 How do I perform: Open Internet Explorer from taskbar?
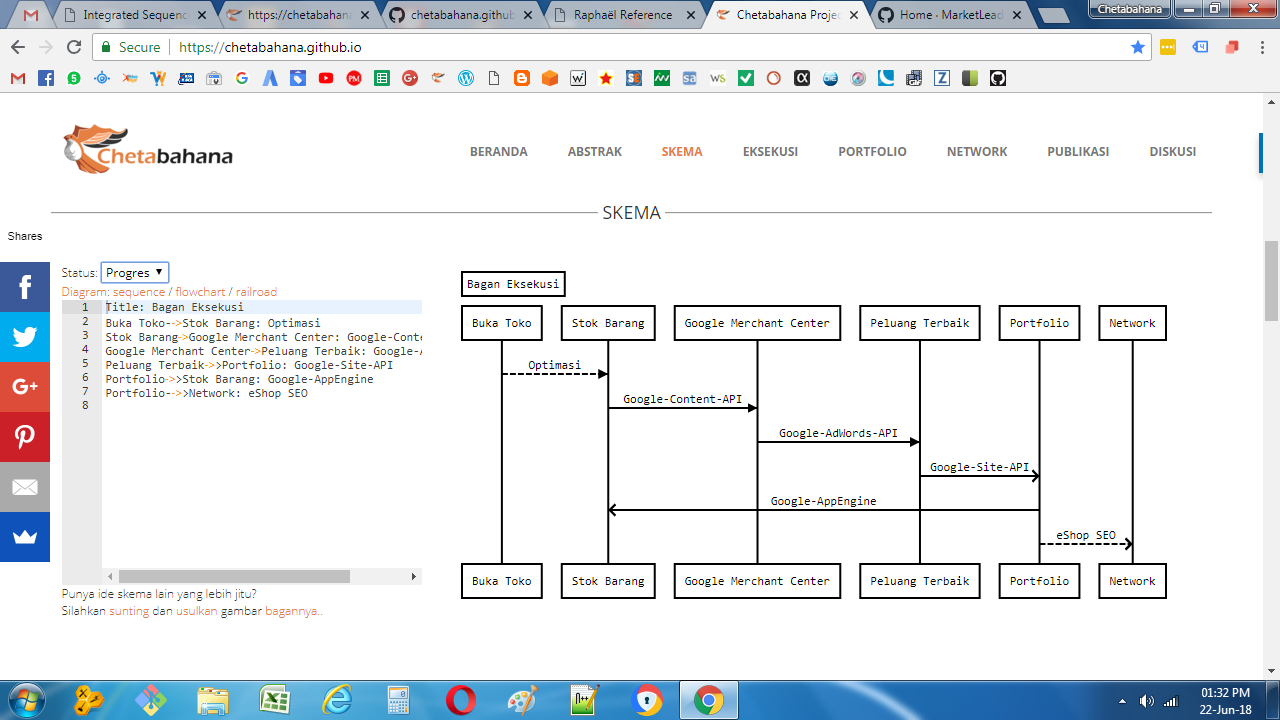(x=337, y=700)
